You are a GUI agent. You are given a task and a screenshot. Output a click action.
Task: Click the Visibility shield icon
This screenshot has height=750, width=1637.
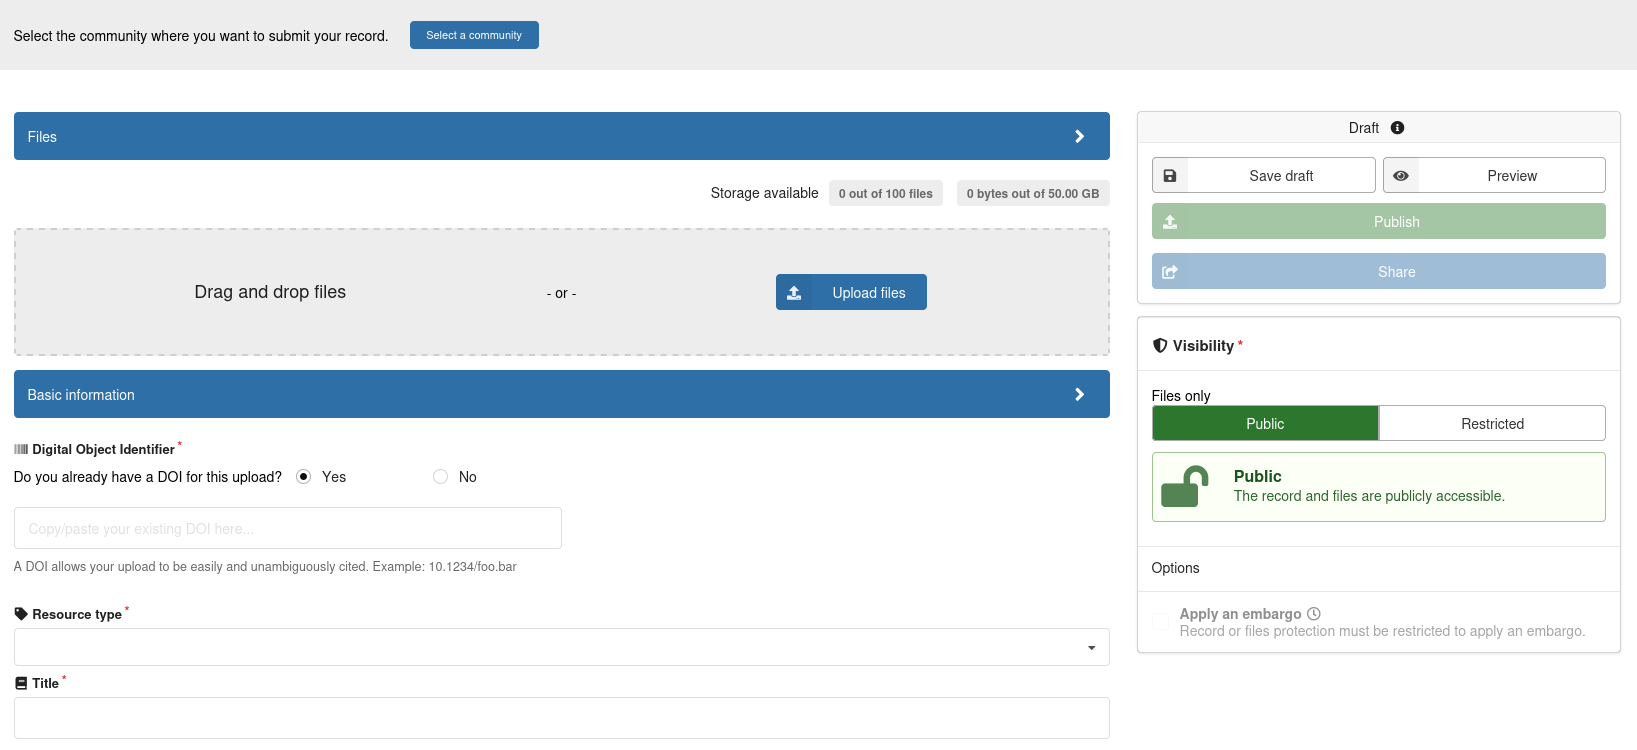point(1160,346)
